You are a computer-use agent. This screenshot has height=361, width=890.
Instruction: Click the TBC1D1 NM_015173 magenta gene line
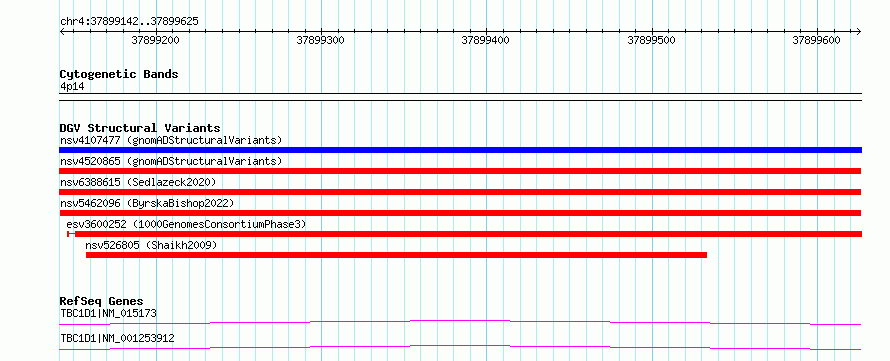460,322
